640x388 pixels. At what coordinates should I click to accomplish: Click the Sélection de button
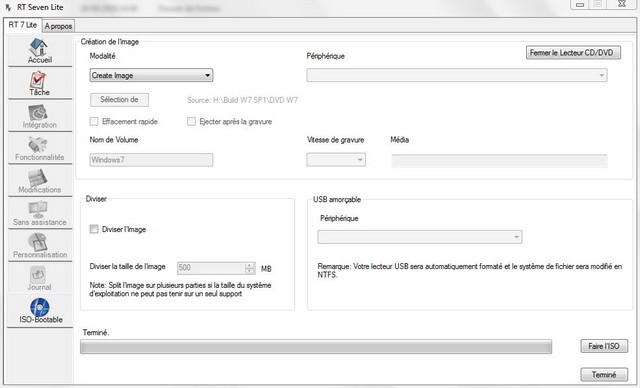pyautogui.click(x=119, y=100)
